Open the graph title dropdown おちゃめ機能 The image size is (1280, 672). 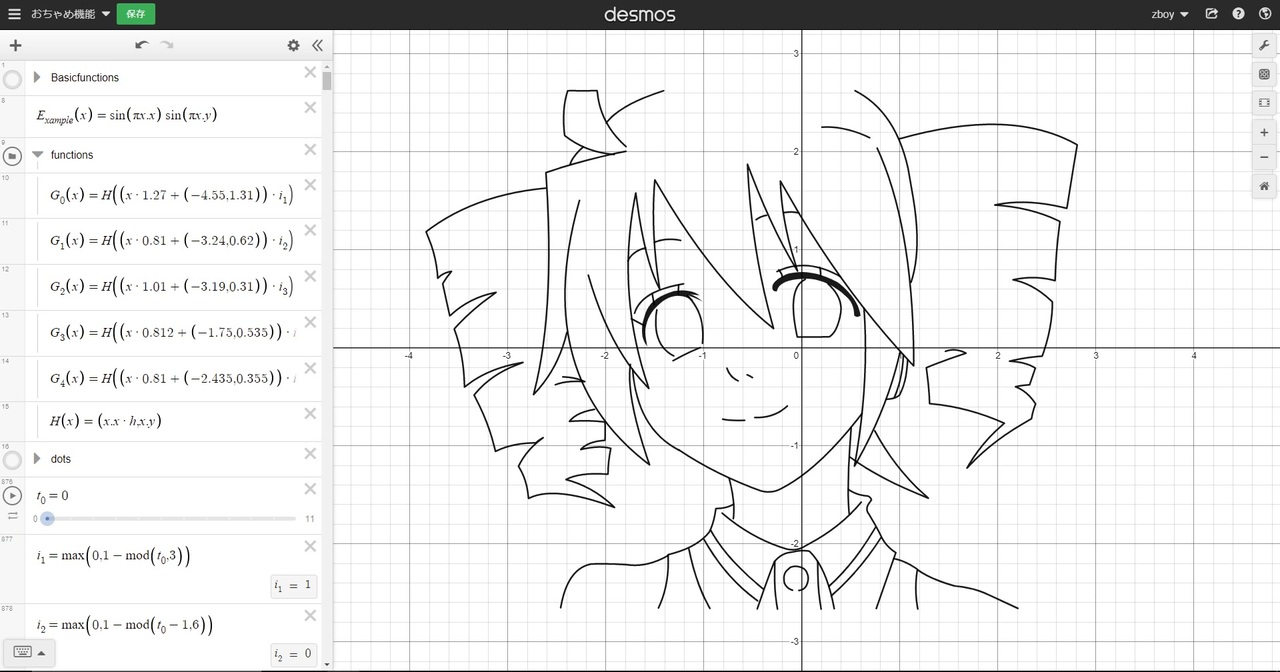point(71,14)
